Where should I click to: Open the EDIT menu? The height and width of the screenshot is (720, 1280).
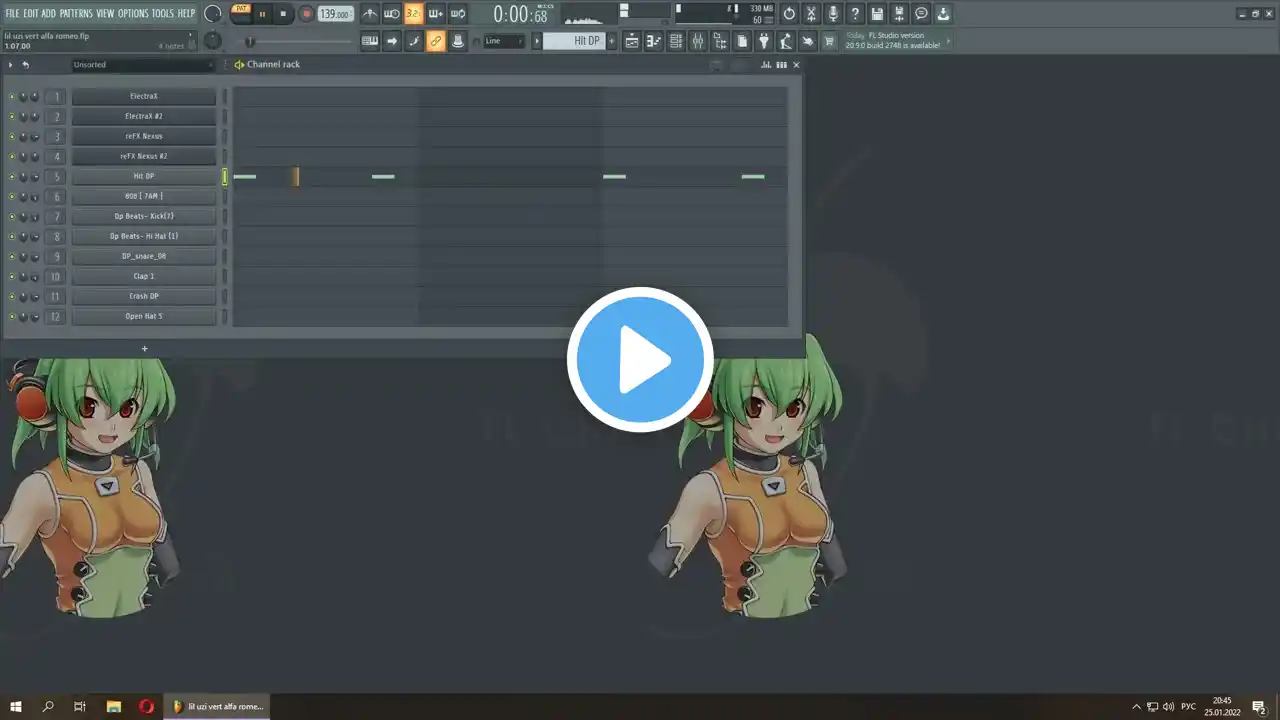pos(31,13)
